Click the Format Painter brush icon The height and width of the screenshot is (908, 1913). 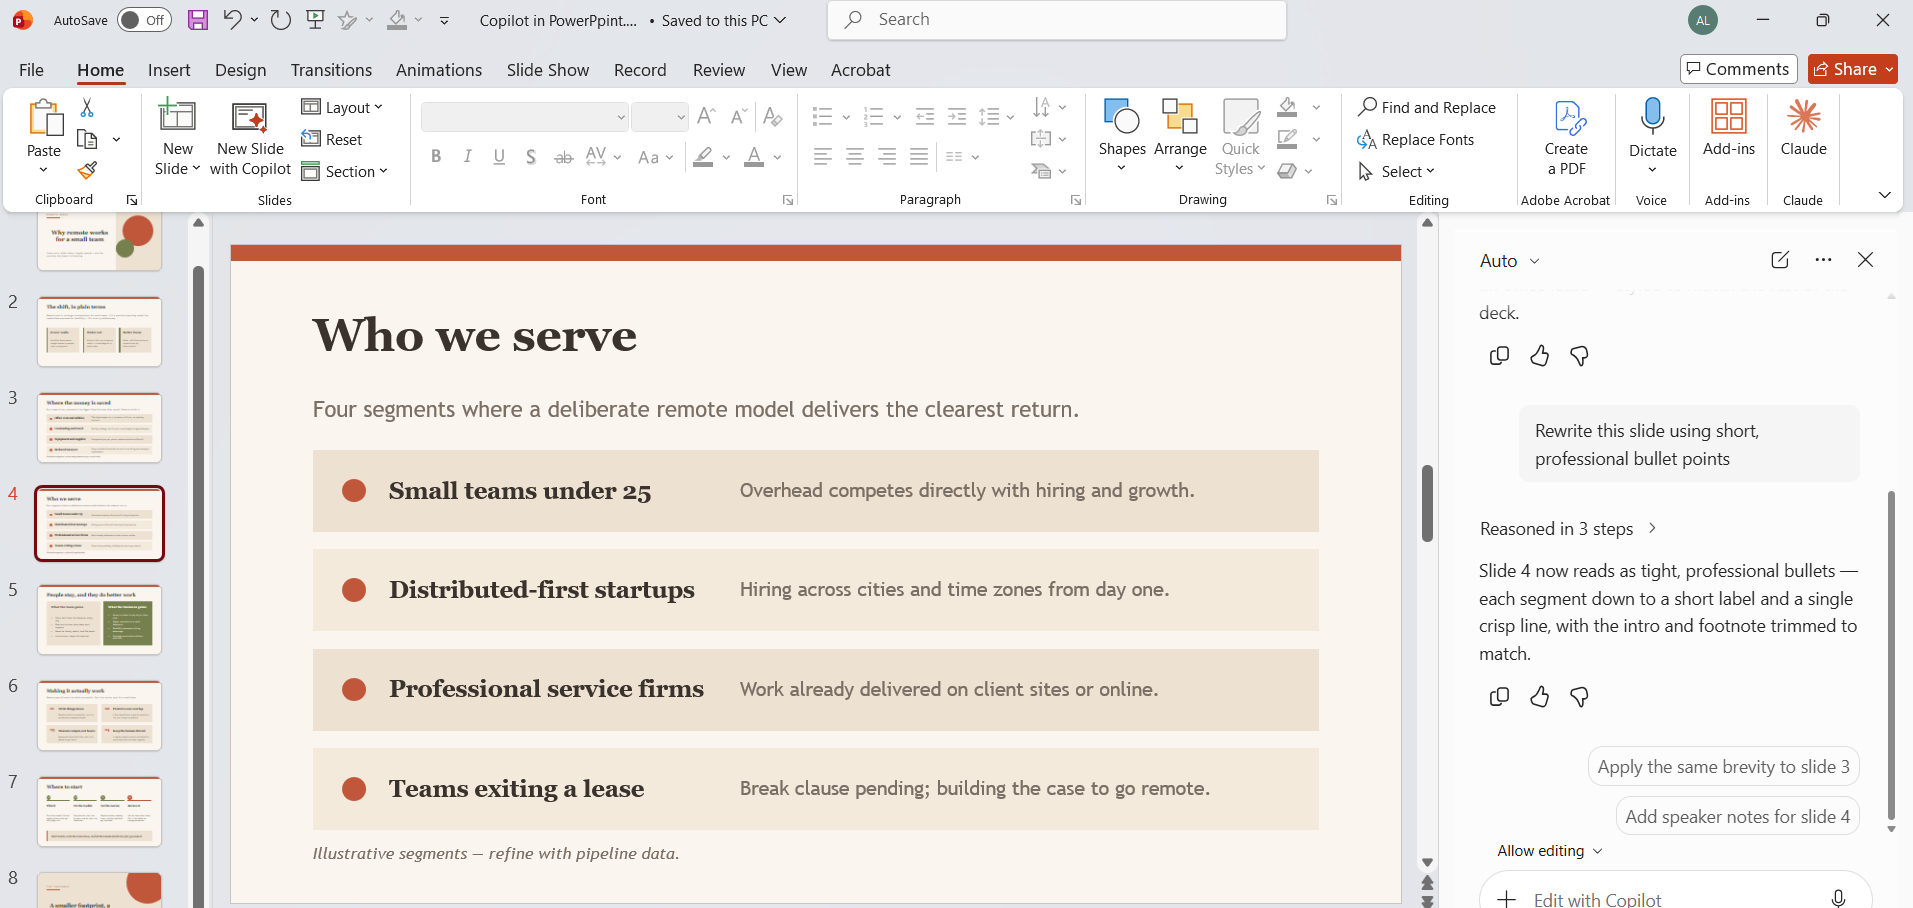pyautogui.click(x=88, y=171)
